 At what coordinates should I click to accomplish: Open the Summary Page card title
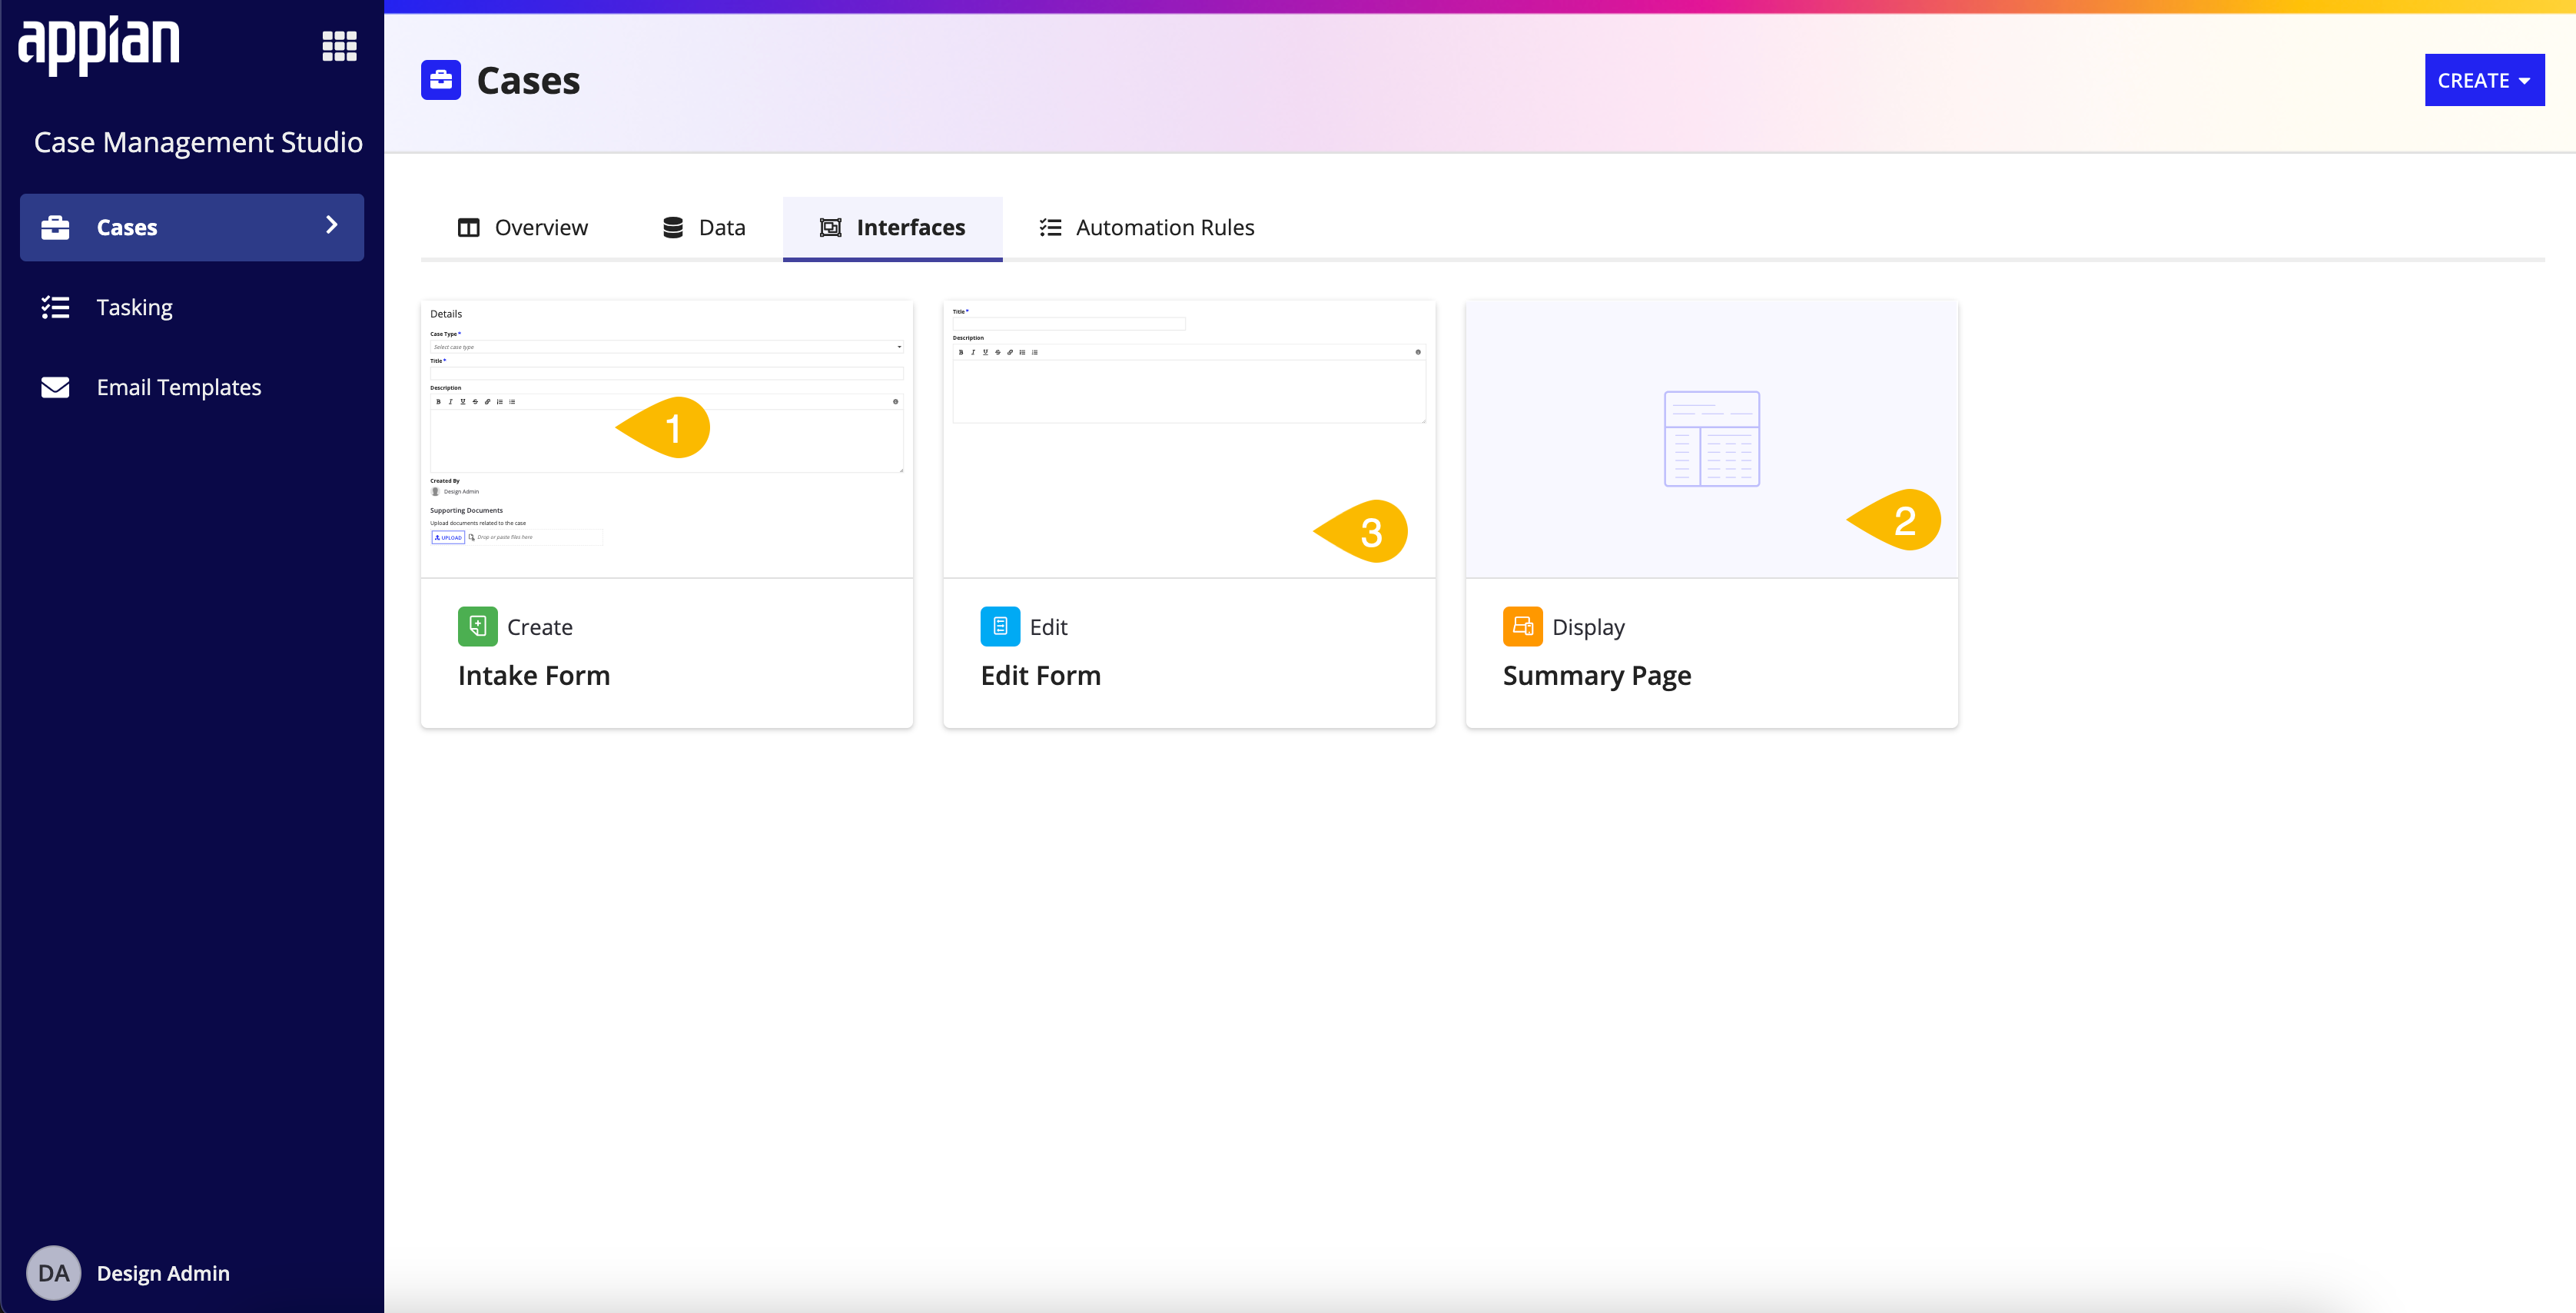click(1597, 676)
